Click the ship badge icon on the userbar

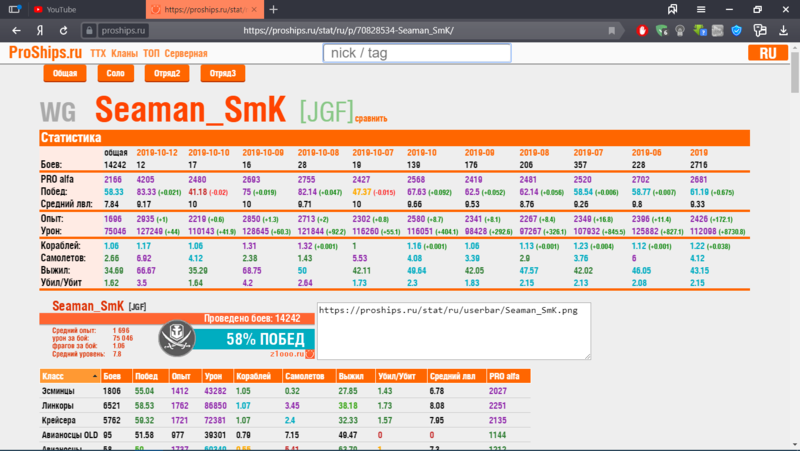177,338
